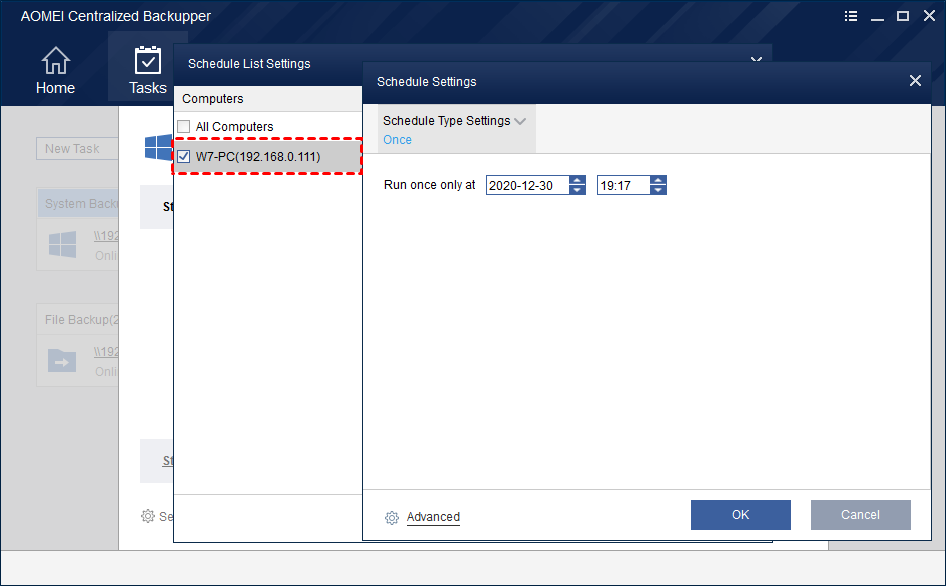Select the W7-PC(192.168.0.111) row text

point(258,157)
